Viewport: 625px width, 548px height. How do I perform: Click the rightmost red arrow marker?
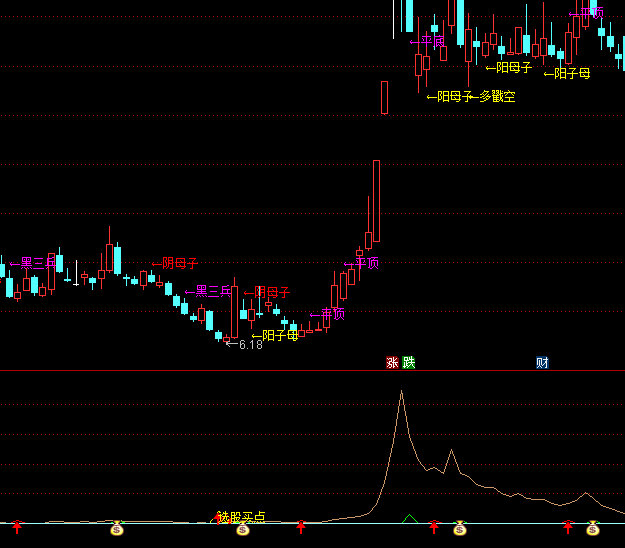coord(568,526)
